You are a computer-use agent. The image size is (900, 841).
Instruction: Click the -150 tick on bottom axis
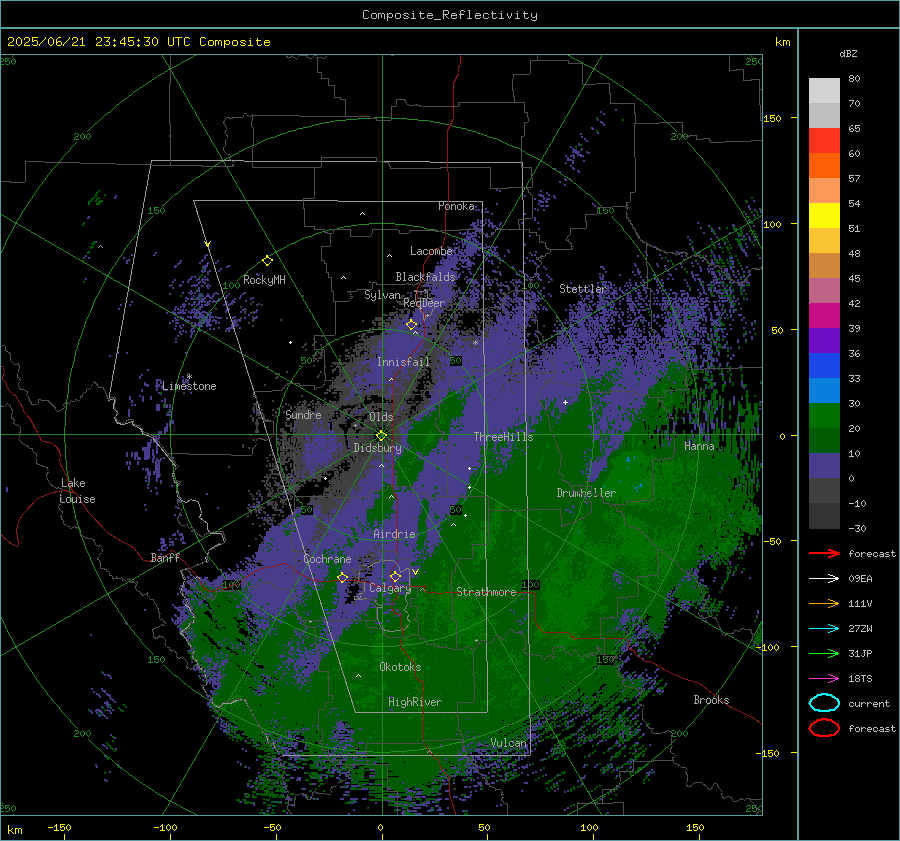point(59,828)
